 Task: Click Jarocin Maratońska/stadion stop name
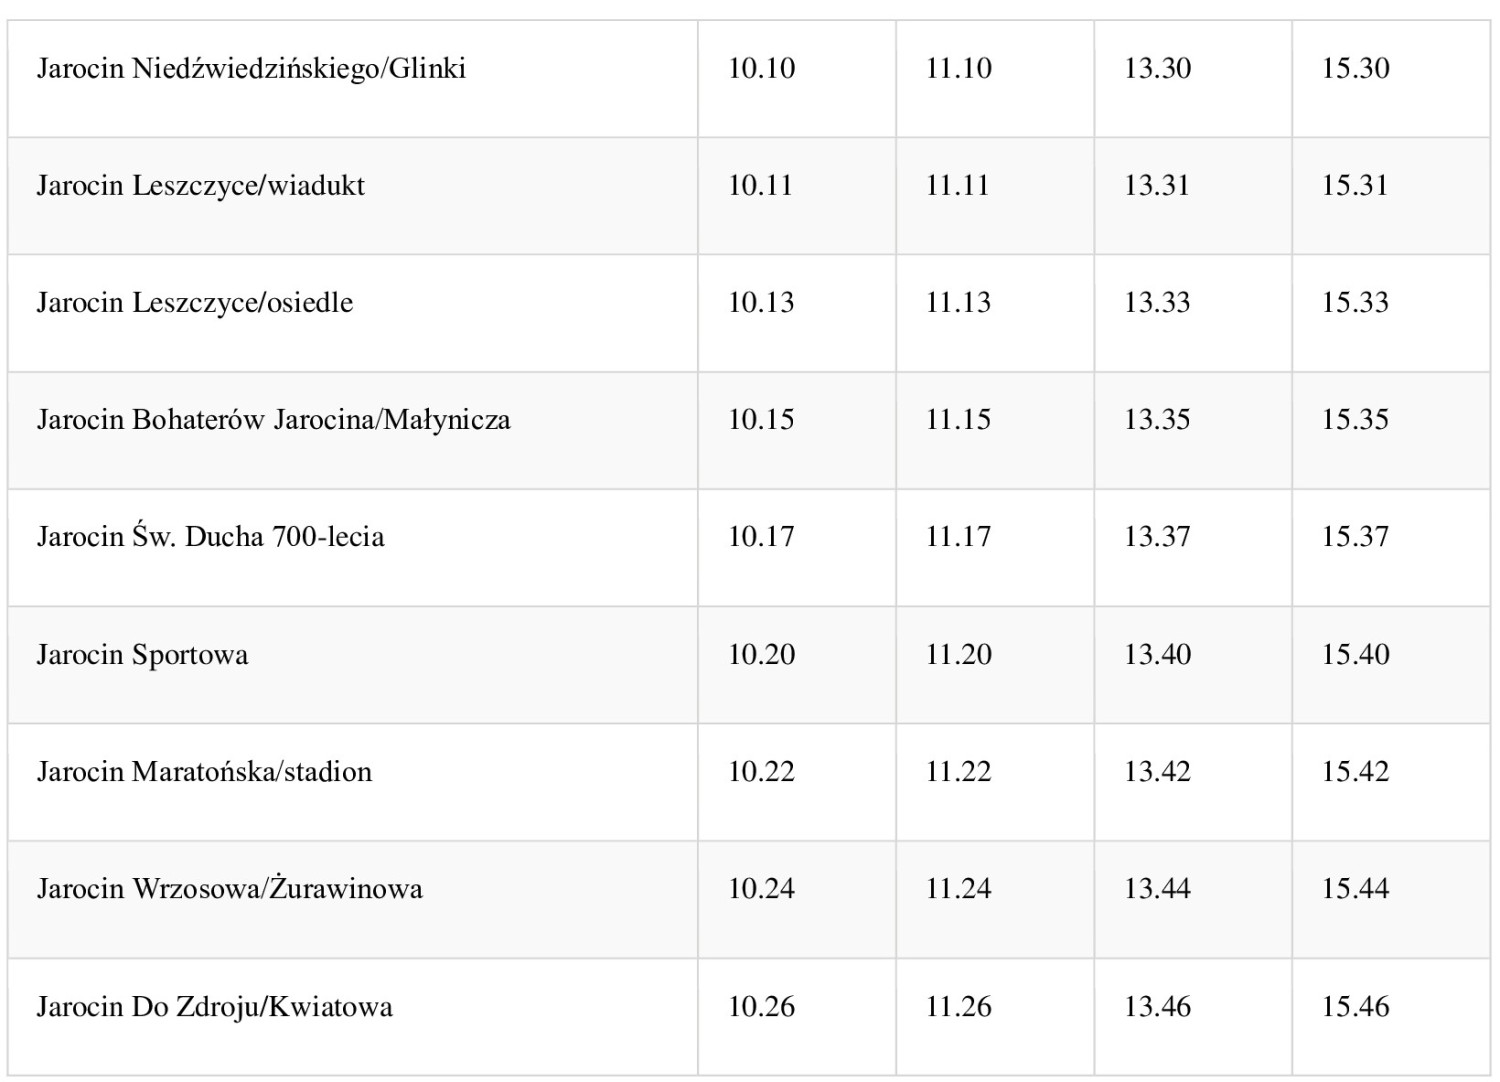[x=204, y=772]
